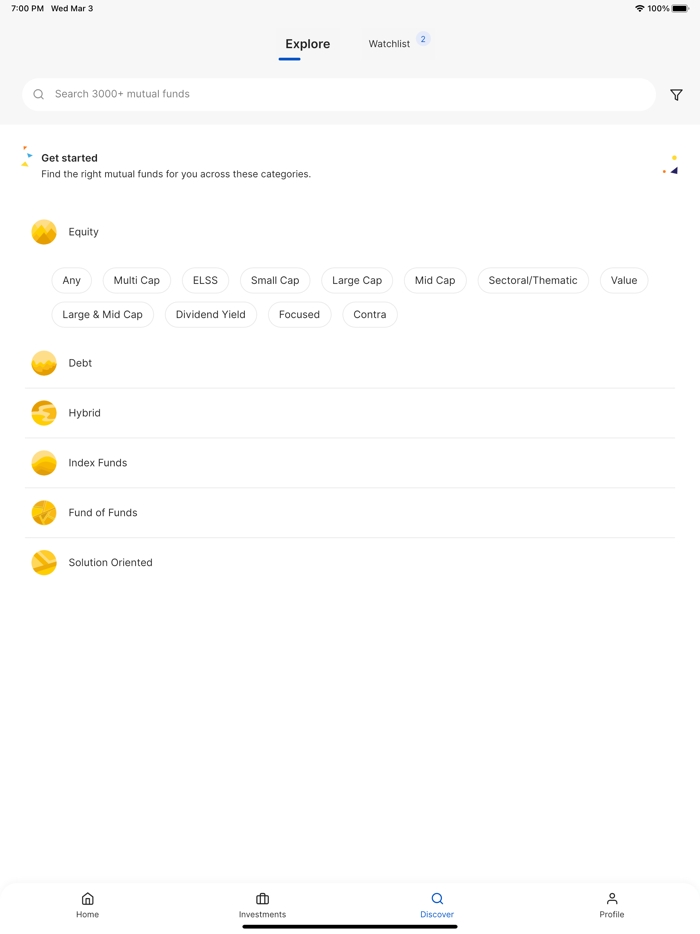The height and width of the screenshot is (934, 700).
Task: Select the Hybrid pie-chart icon
Action: (44, 413)
